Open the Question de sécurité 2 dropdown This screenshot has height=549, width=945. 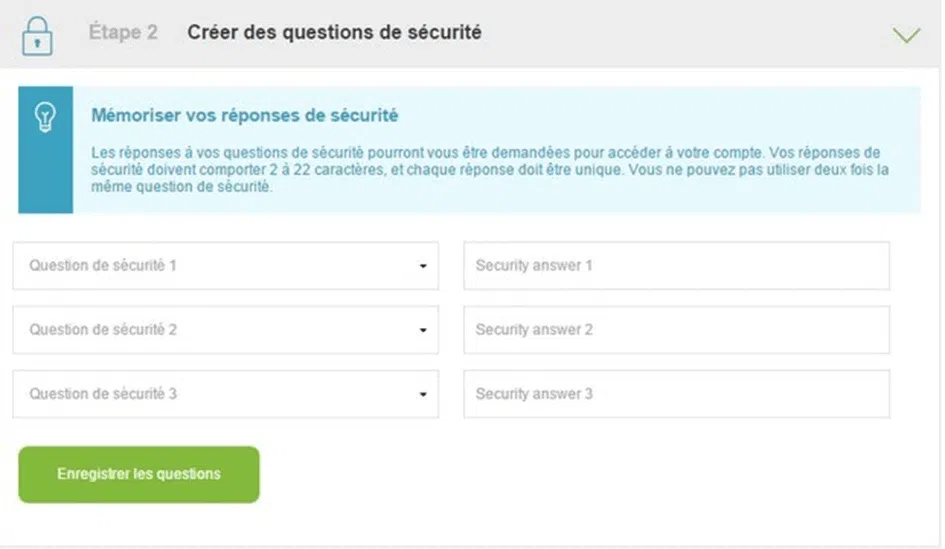(225, 330)
